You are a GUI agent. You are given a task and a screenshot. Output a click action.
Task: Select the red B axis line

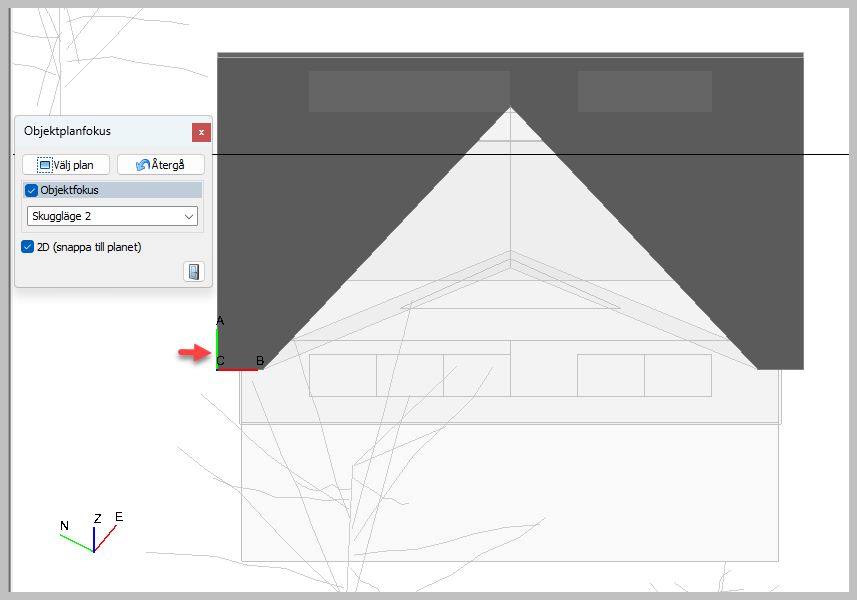point(238,370)
